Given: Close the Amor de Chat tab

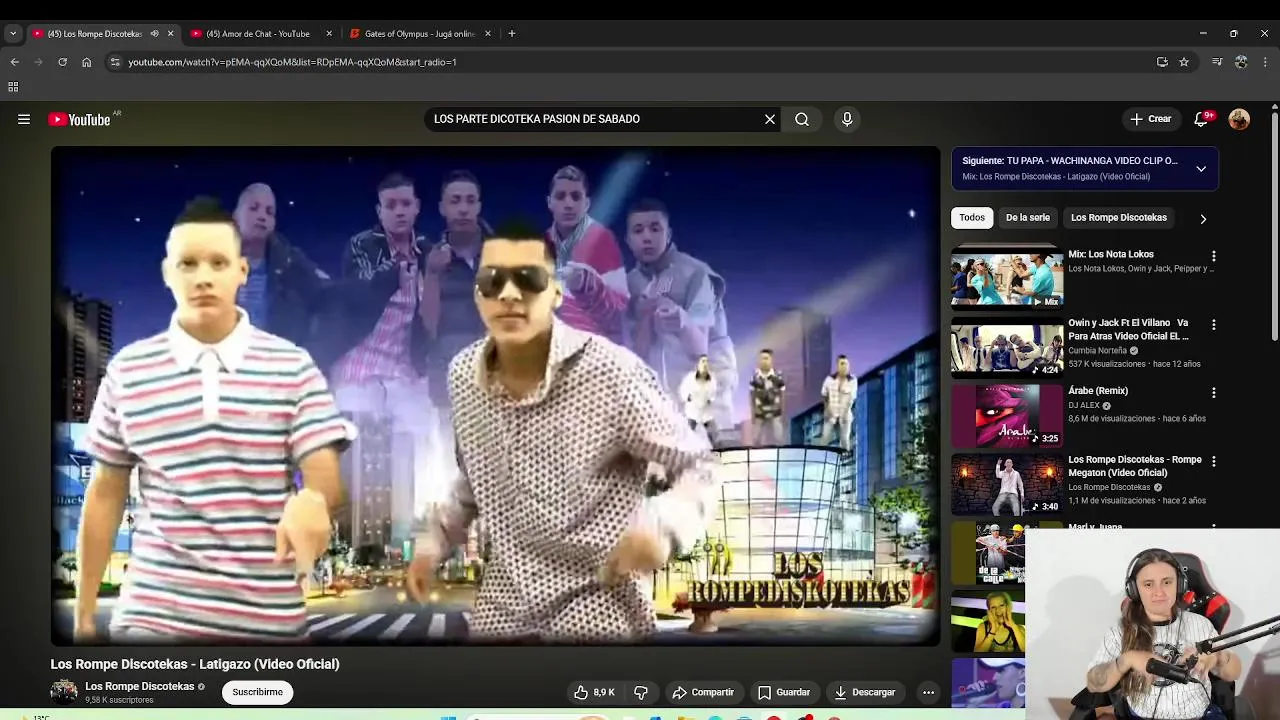Looking at the screenshot, I should [329, 33].
